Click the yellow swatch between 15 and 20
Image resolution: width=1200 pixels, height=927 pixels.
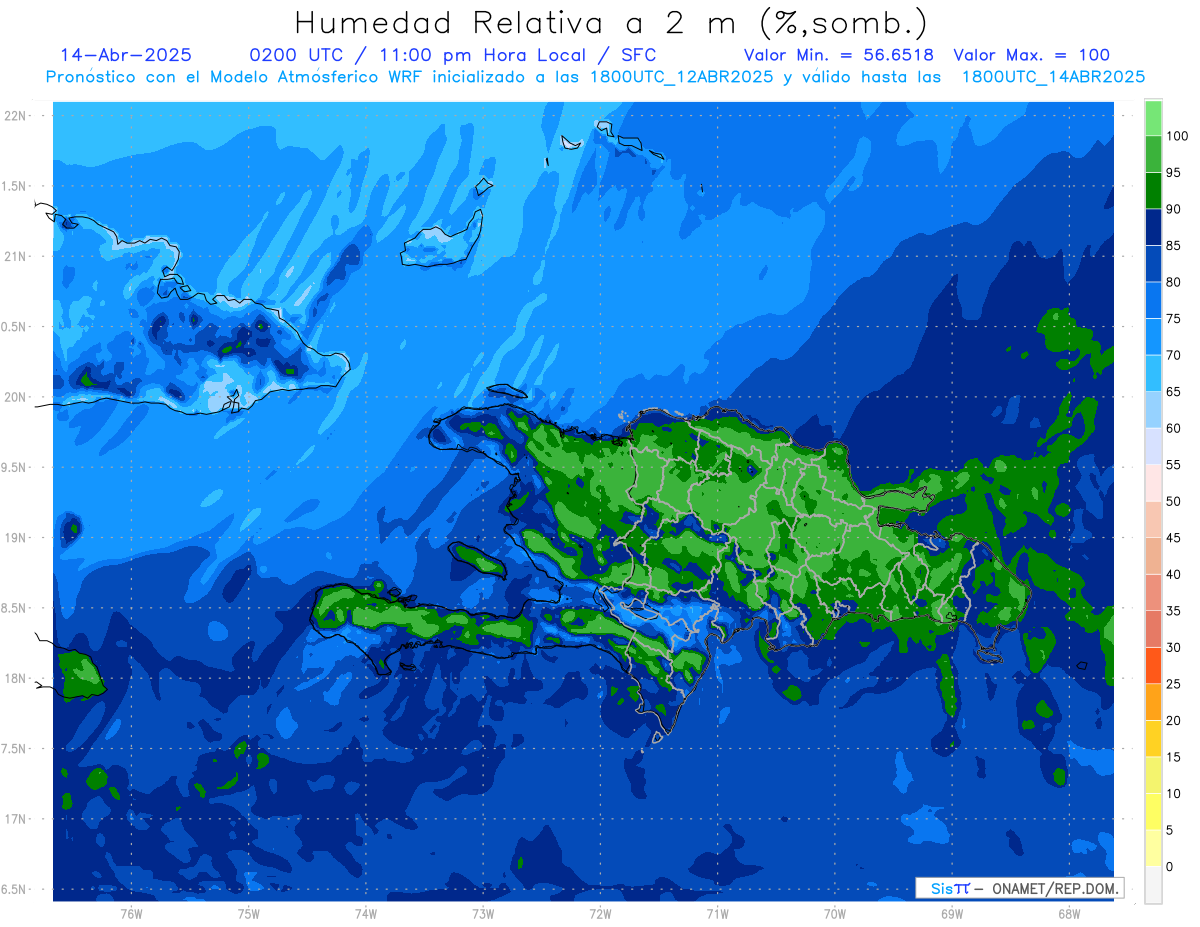click(x=1153, y=738)
